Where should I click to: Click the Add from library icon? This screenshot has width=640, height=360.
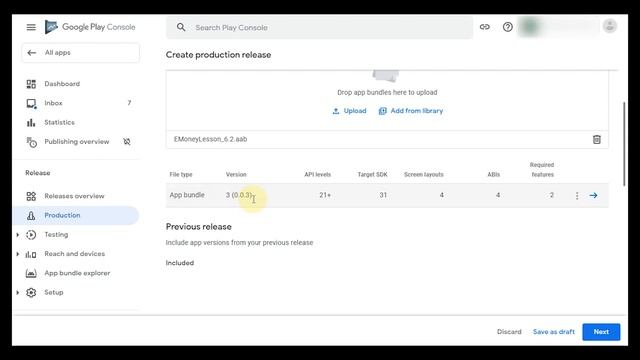[382, 111]
